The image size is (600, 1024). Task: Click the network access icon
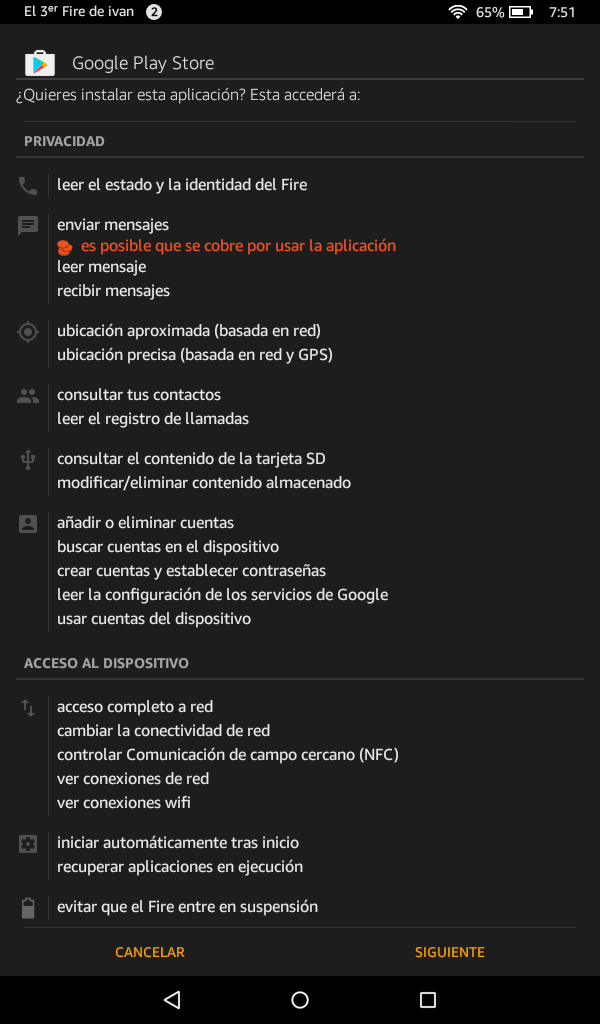[27, 705]
